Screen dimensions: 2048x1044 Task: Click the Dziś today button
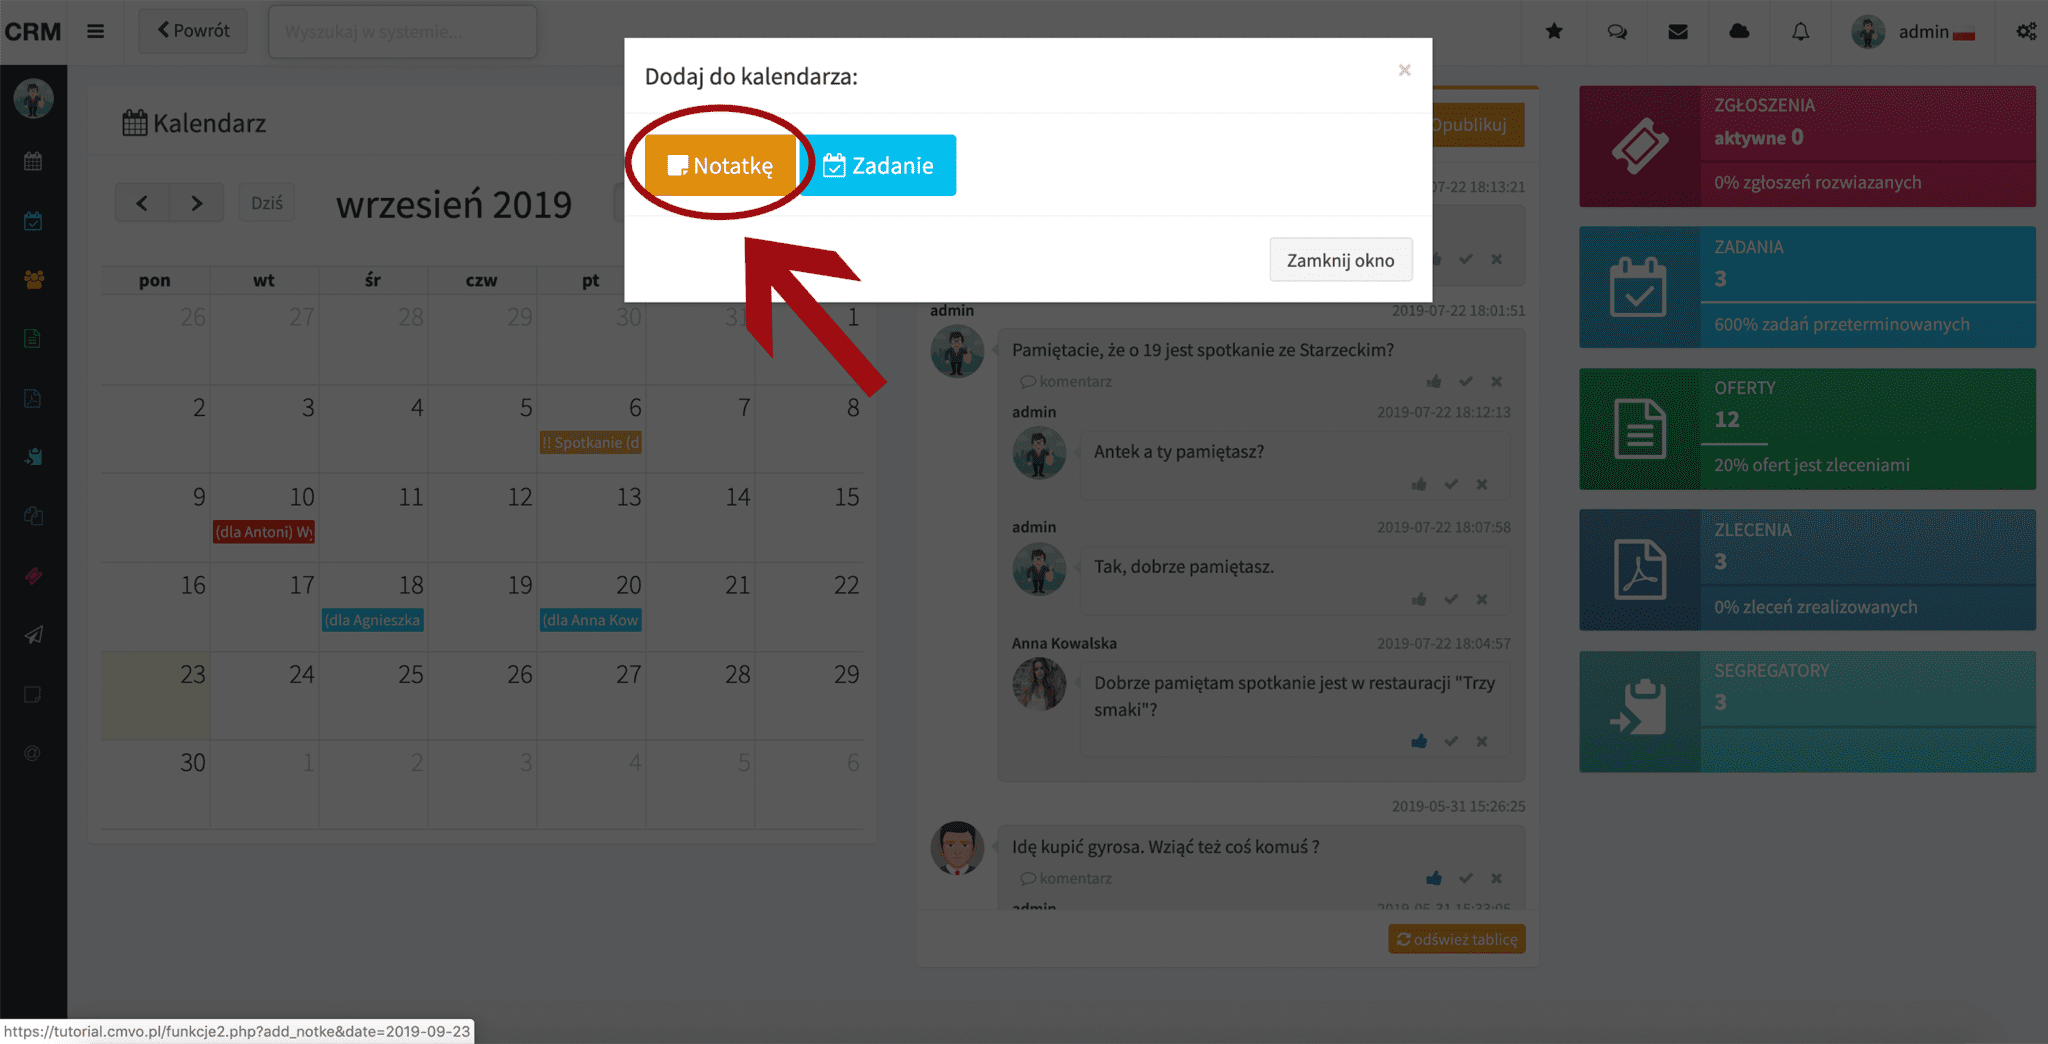click(x=267, y=203)
